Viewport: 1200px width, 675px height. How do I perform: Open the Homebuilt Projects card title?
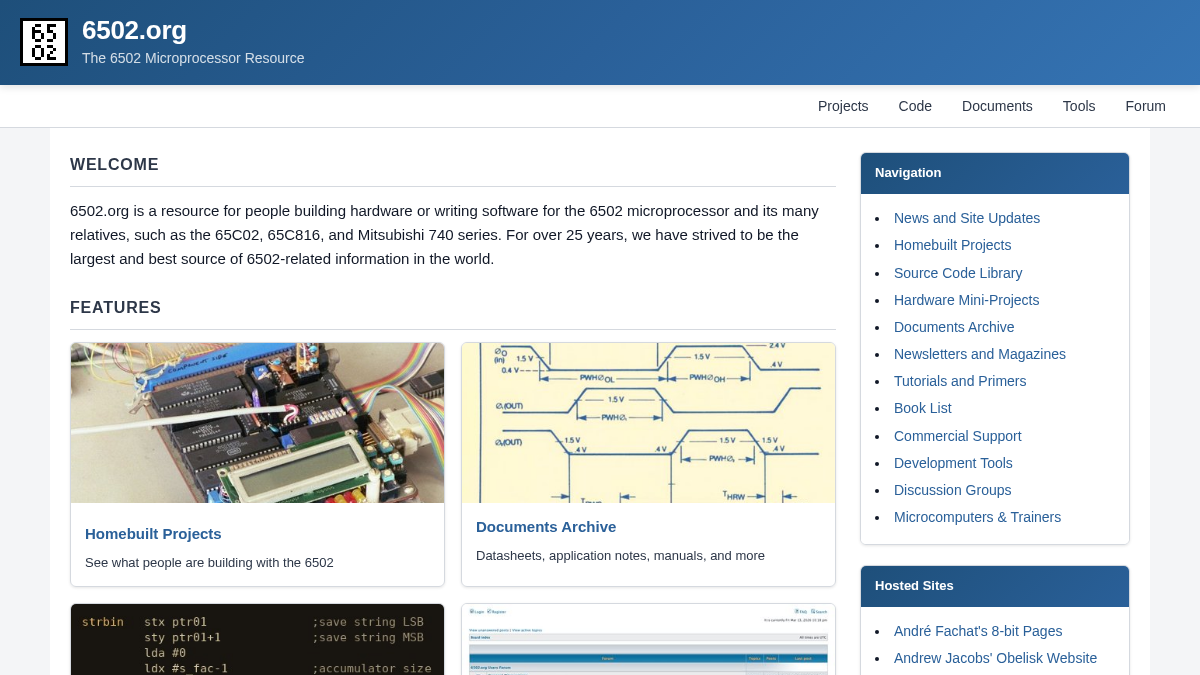pos(153,534)
